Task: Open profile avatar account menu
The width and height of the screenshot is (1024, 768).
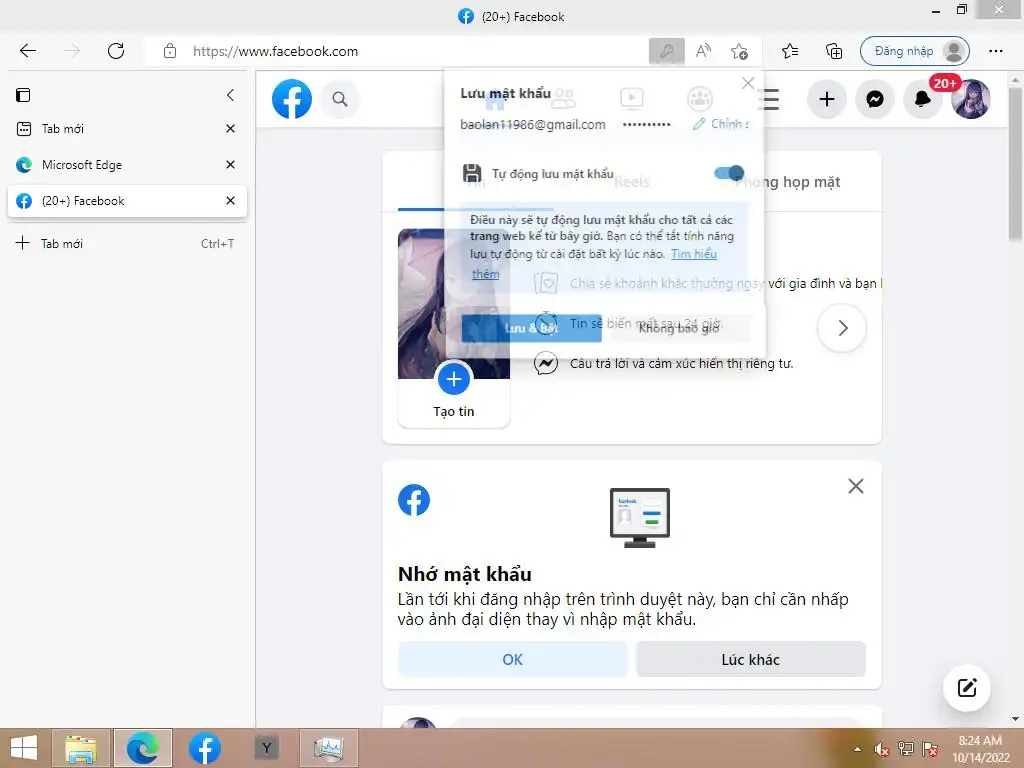Action: [970, 99]
